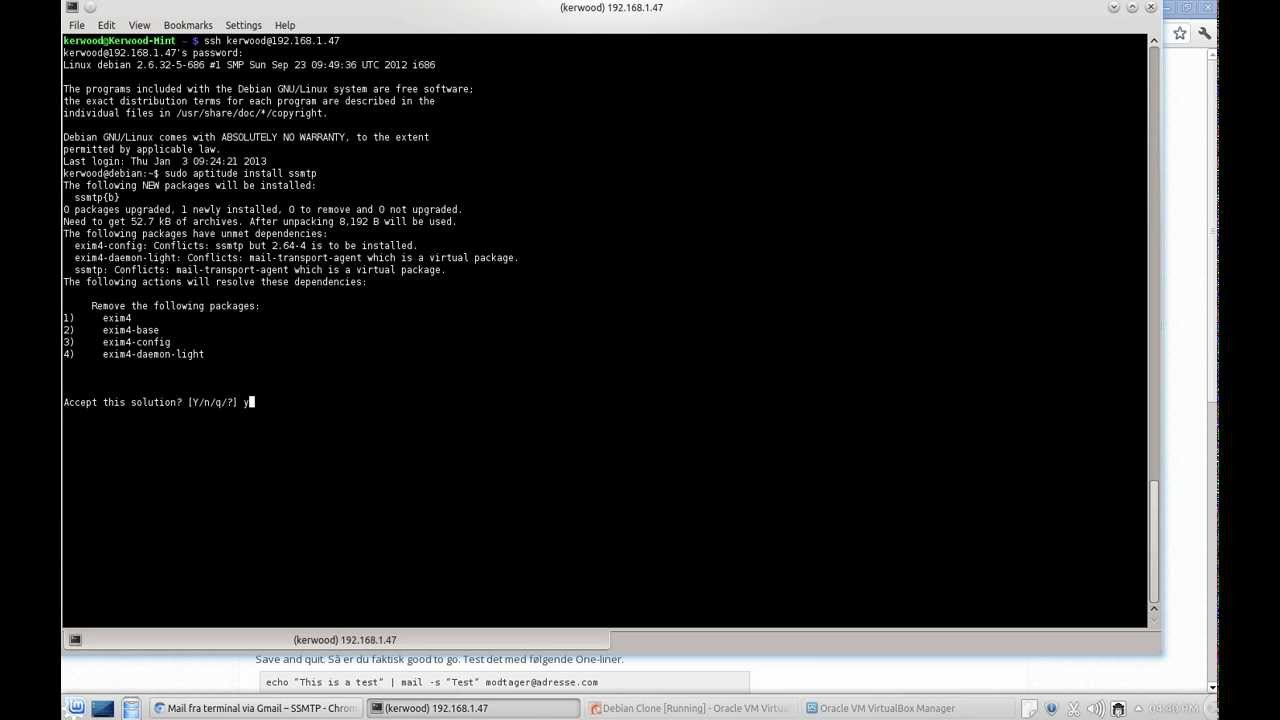The width and height of the screenshot is (1280, 720).
Task: Click the new tab icon in Konsole tab bar
Action: click(x=75, y=640)
